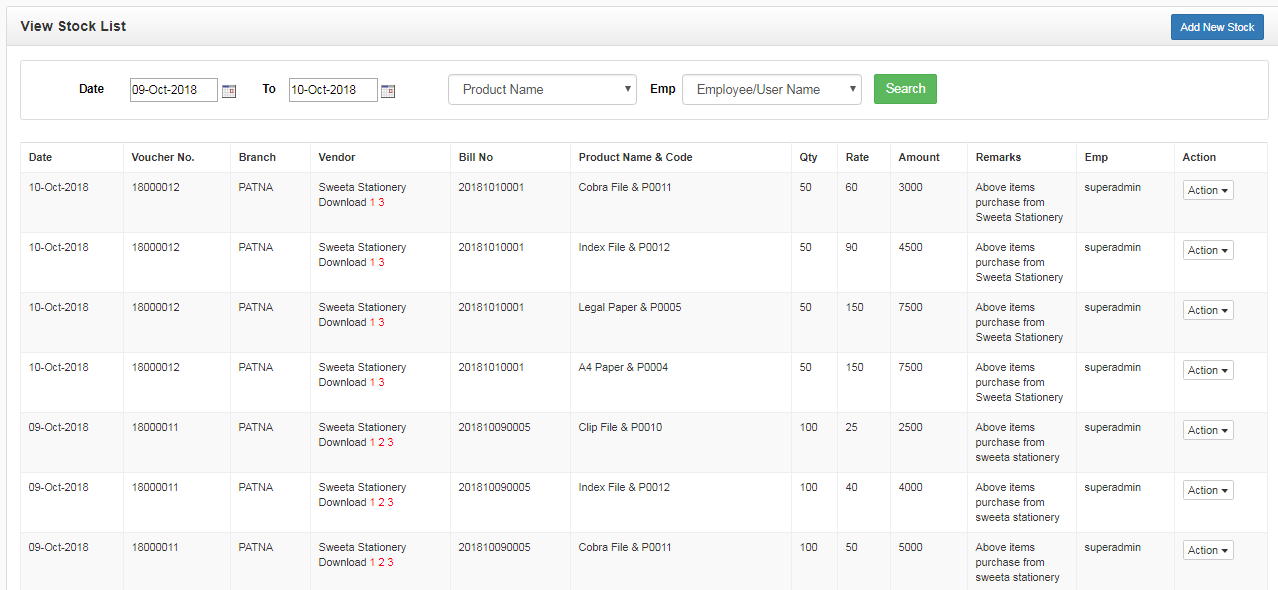
Task: Click amount 2500 in Clip File row
Action: (911, 427)
